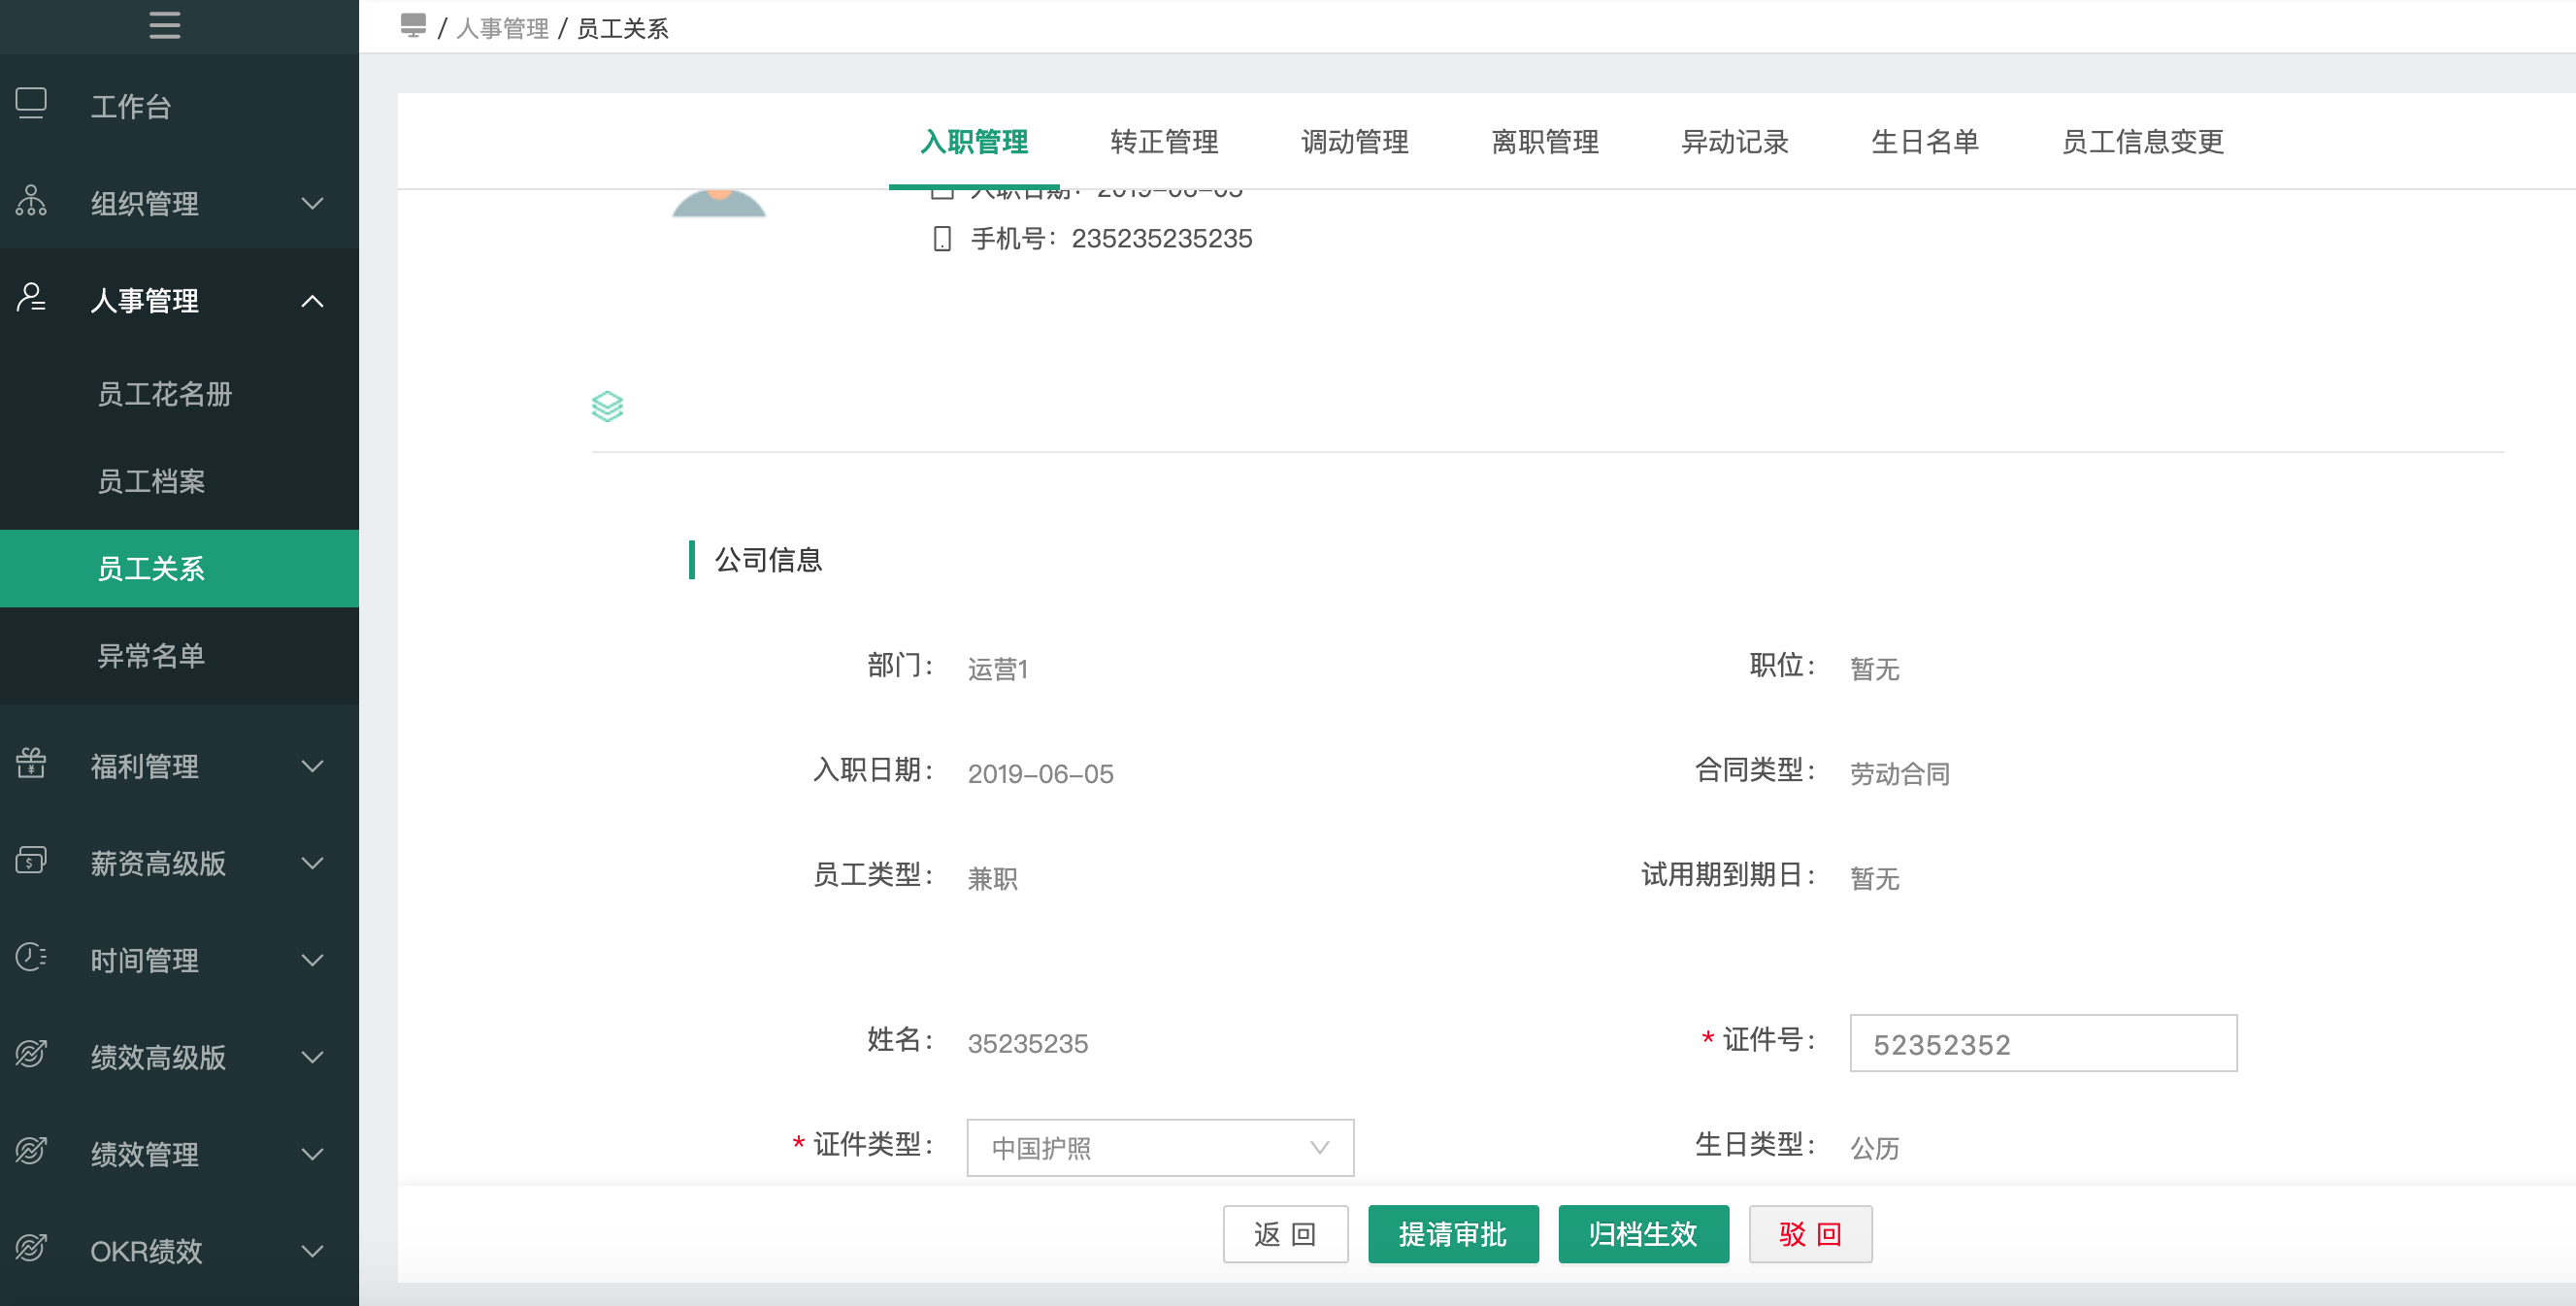The width and height of the screenshot is (2576, 1306).
Task: Expand the 福利管理 chevron
Action: 313,767
